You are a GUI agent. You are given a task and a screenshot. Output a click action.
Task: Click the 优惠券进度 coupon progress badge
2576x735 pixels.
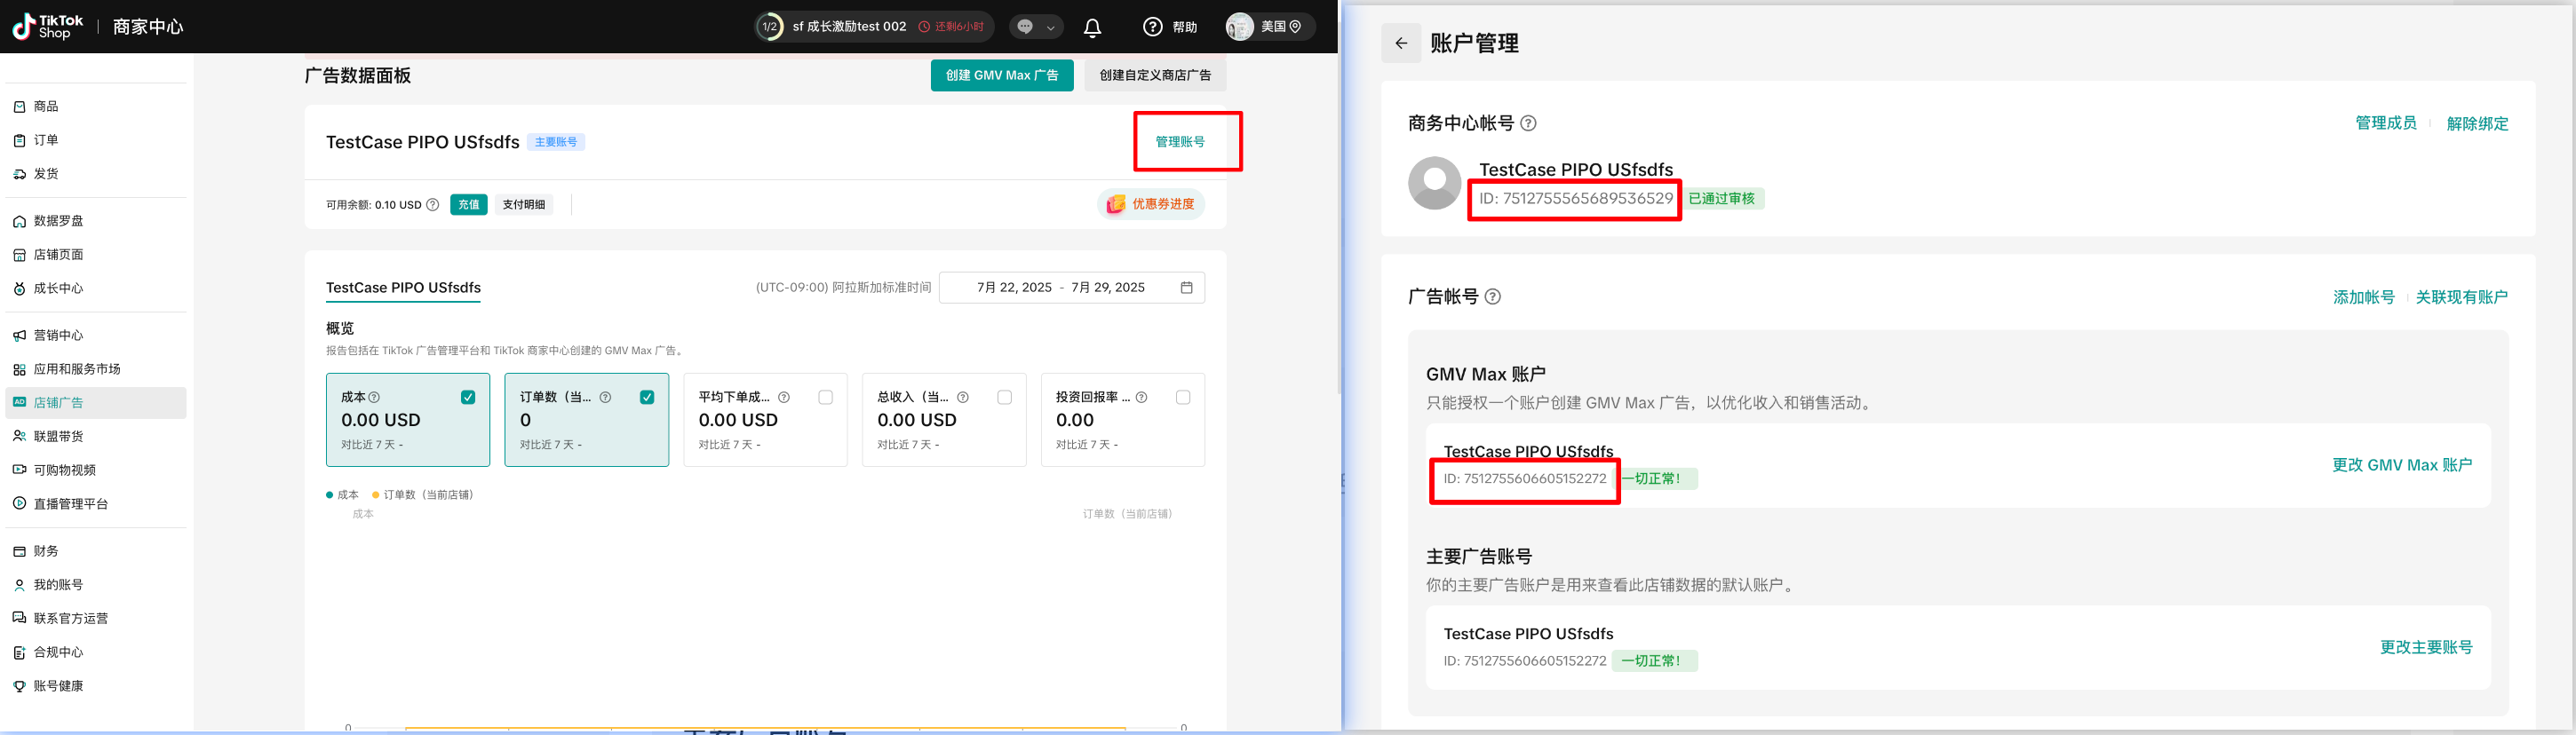1151,205
